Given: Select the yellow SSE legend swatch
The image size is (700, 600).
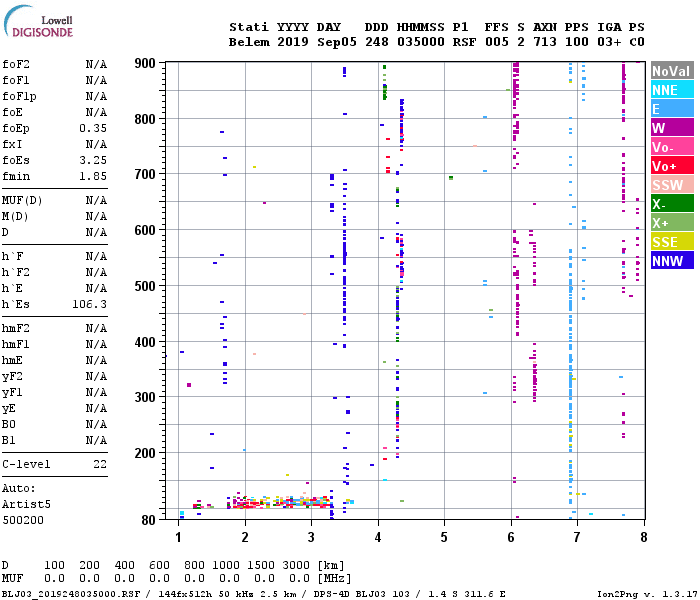Looking at the screenshot, I should point(672,242).
